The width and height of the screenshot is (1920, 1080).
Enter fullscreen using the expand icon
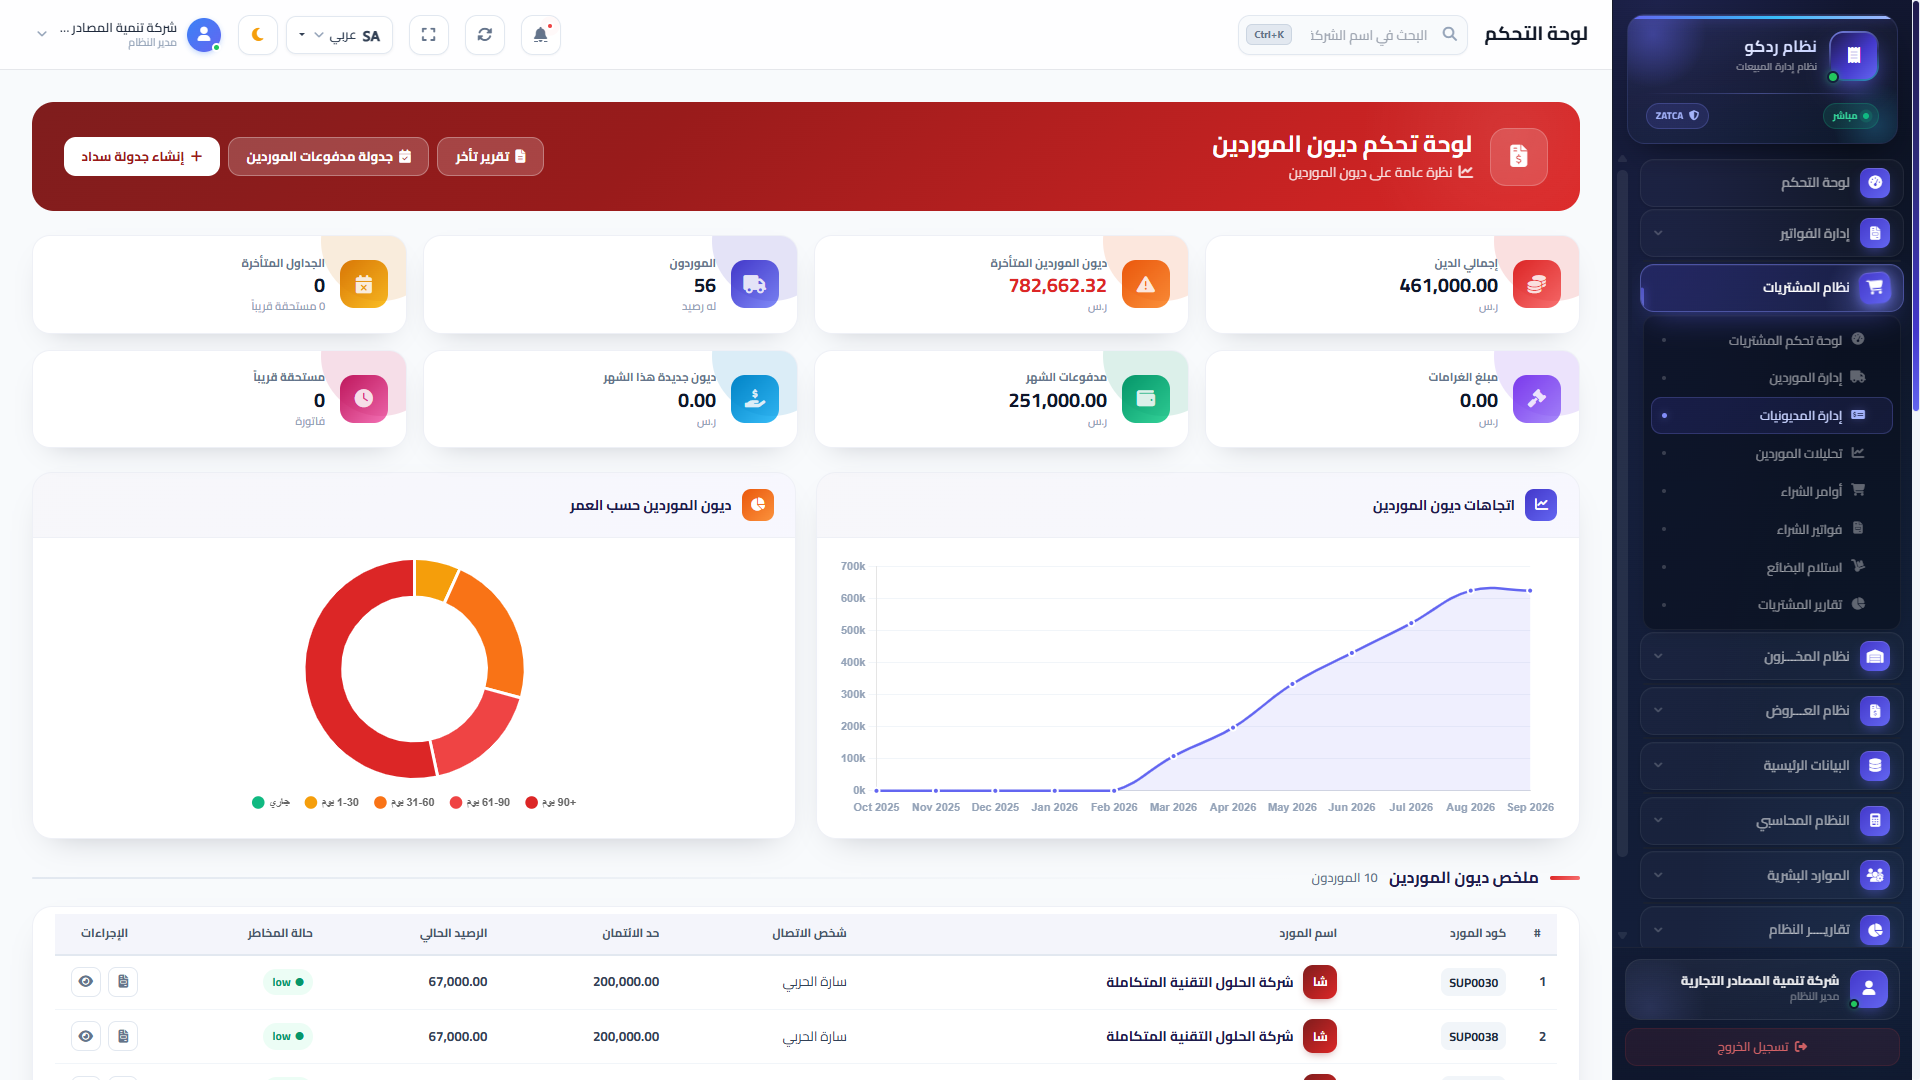click(429, 35)
